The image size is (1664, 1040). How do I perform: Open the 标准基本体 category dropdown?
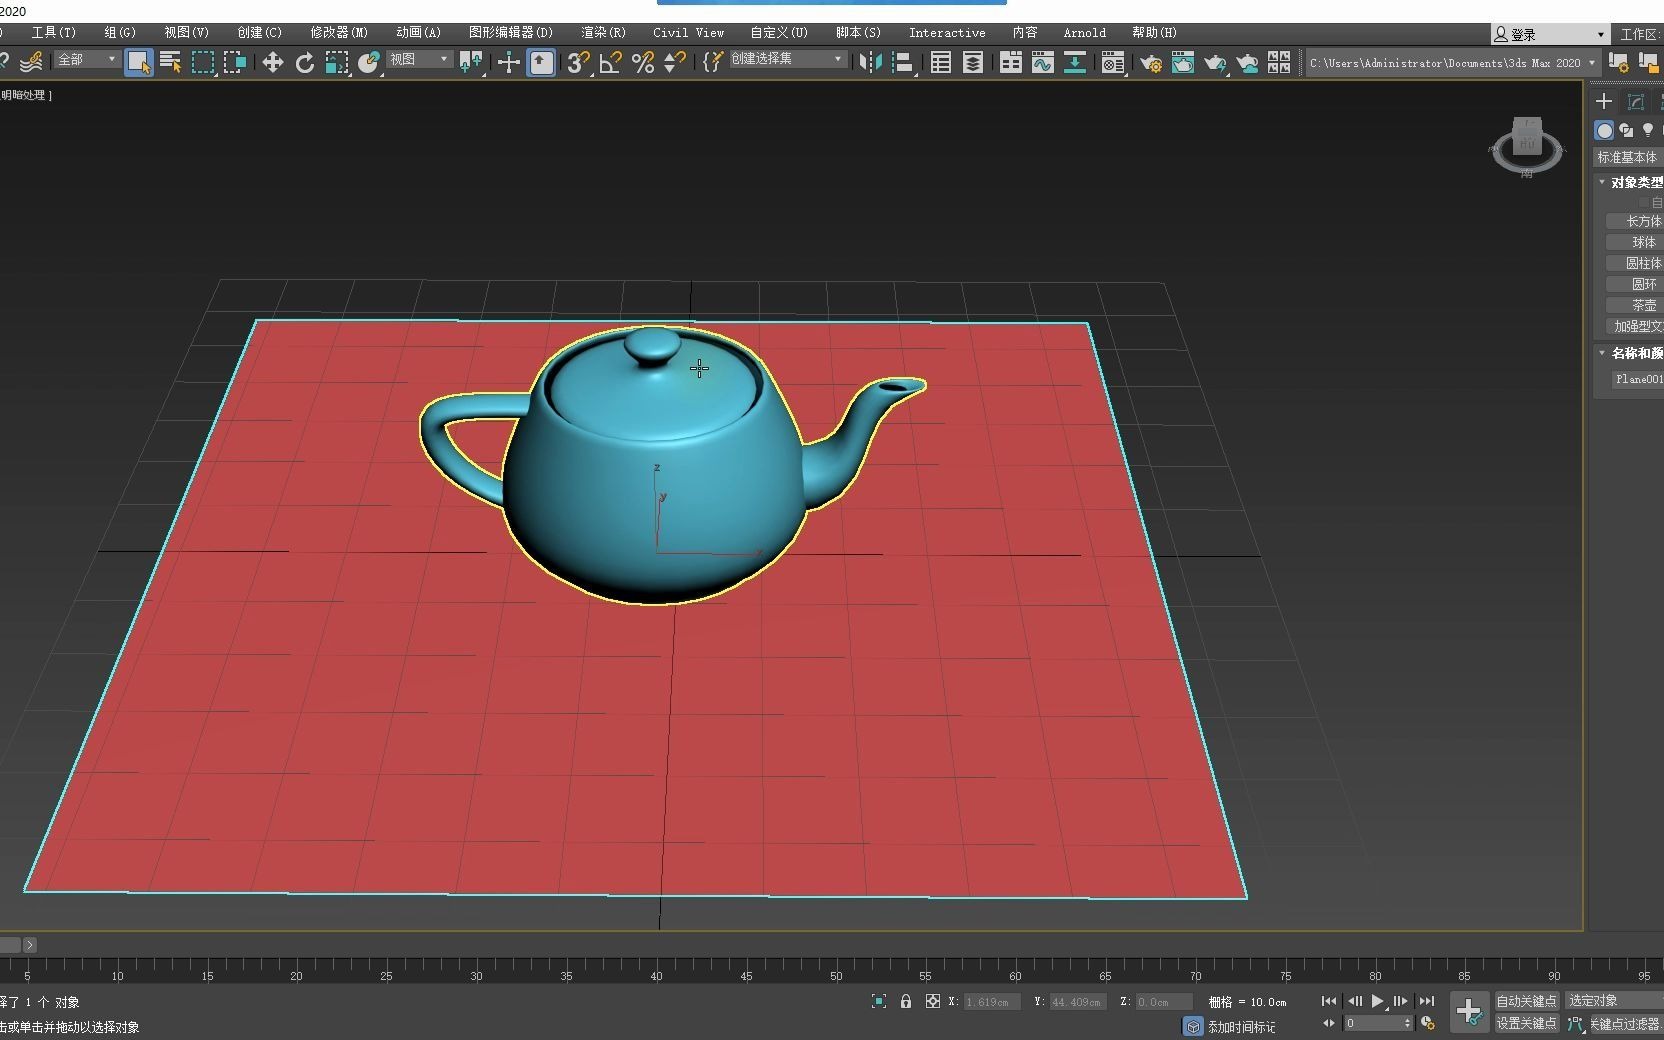(1628, 157)
